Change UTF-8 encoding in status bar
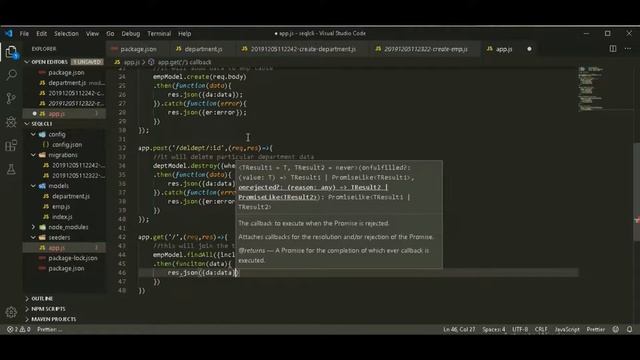Image resolution: width=640 pixels, height=360 pixels. pos(520,329)
